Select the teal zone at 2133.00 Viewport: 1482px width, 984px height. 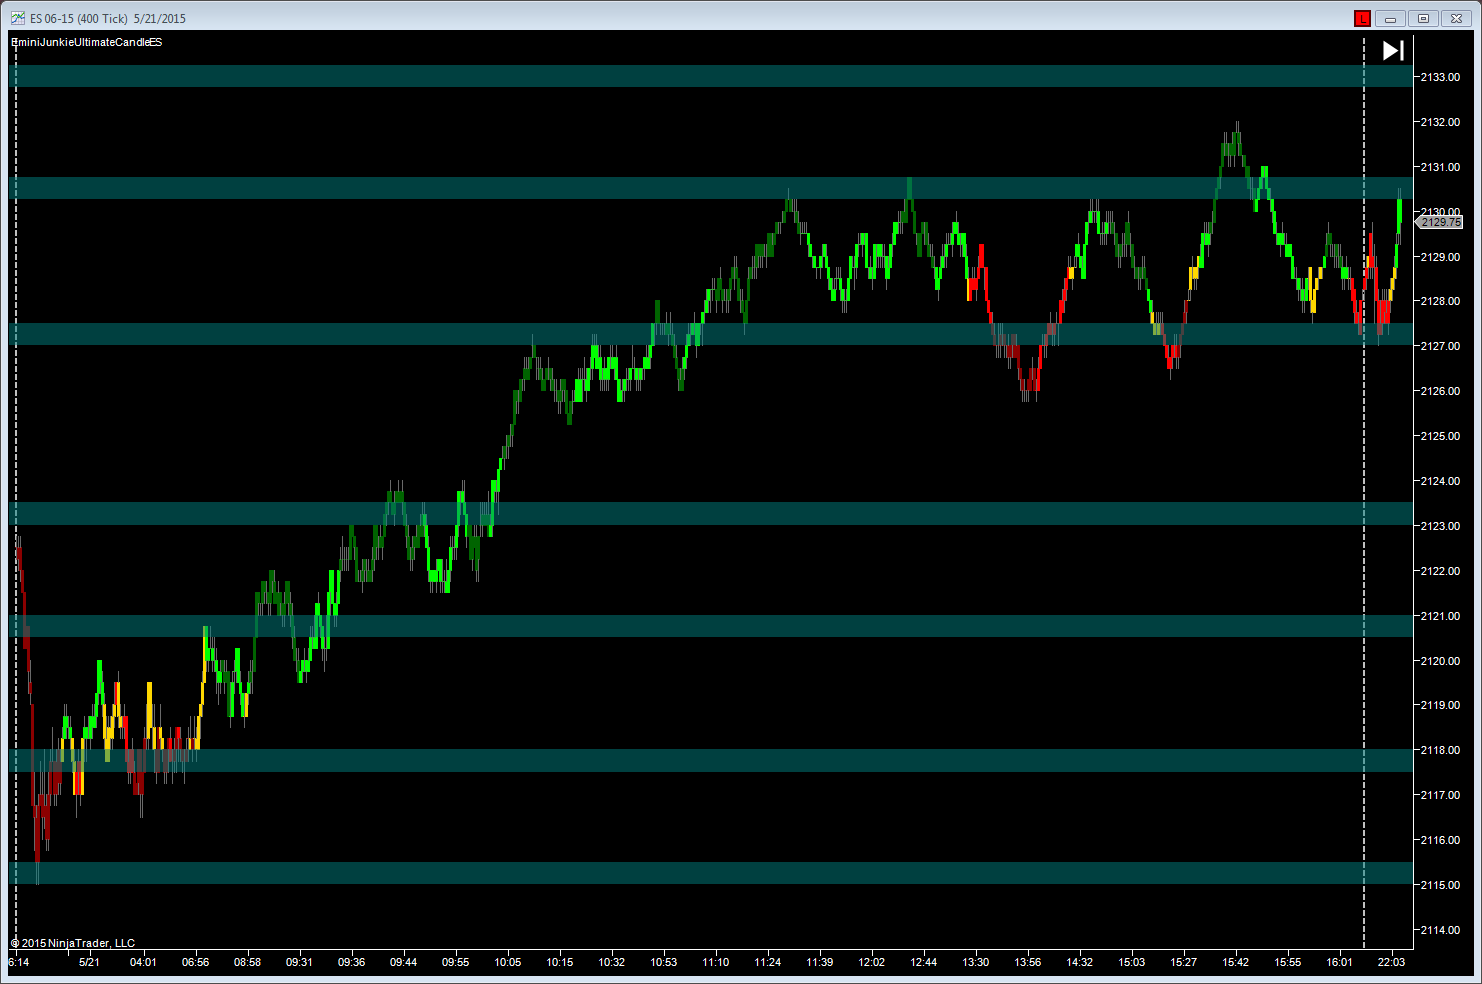point(711,76)
